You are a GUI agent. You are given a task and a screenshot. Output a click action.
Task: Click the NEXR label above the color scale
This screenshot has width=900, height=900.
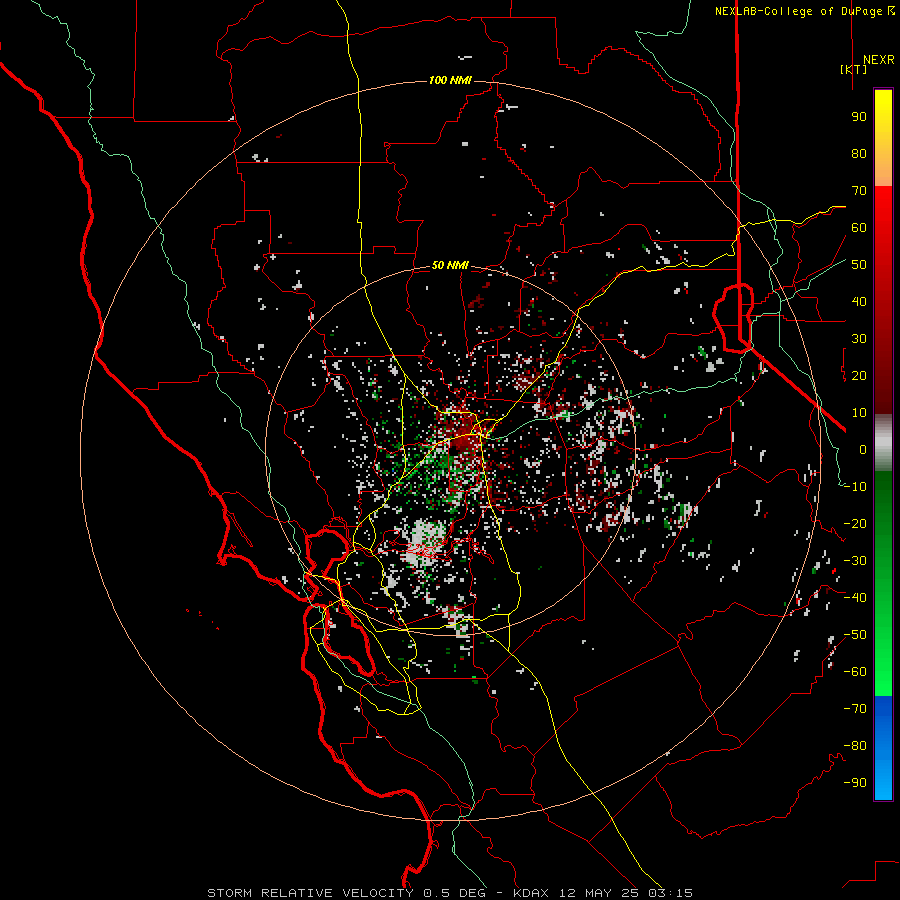coord(878,60)
